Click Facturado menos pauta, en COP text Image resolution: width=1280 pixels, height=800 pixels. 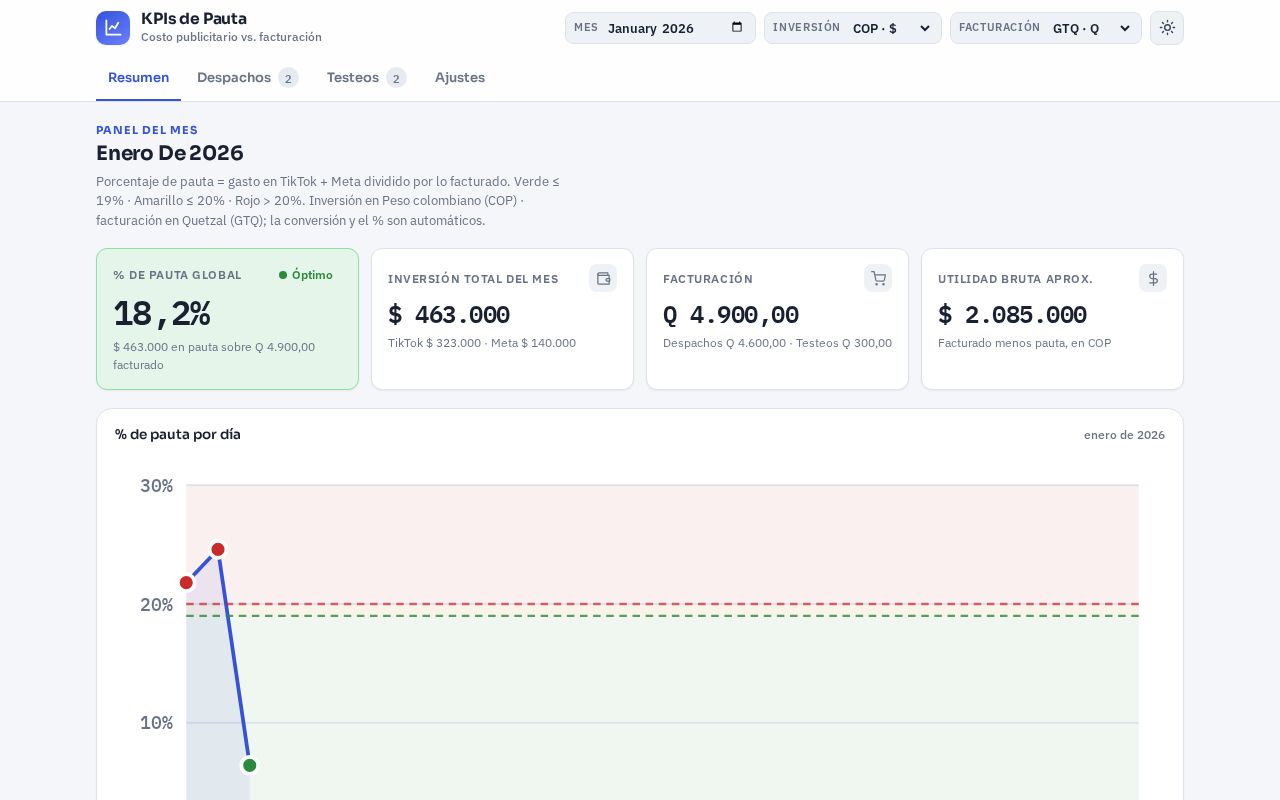(x=1024, y=343)
